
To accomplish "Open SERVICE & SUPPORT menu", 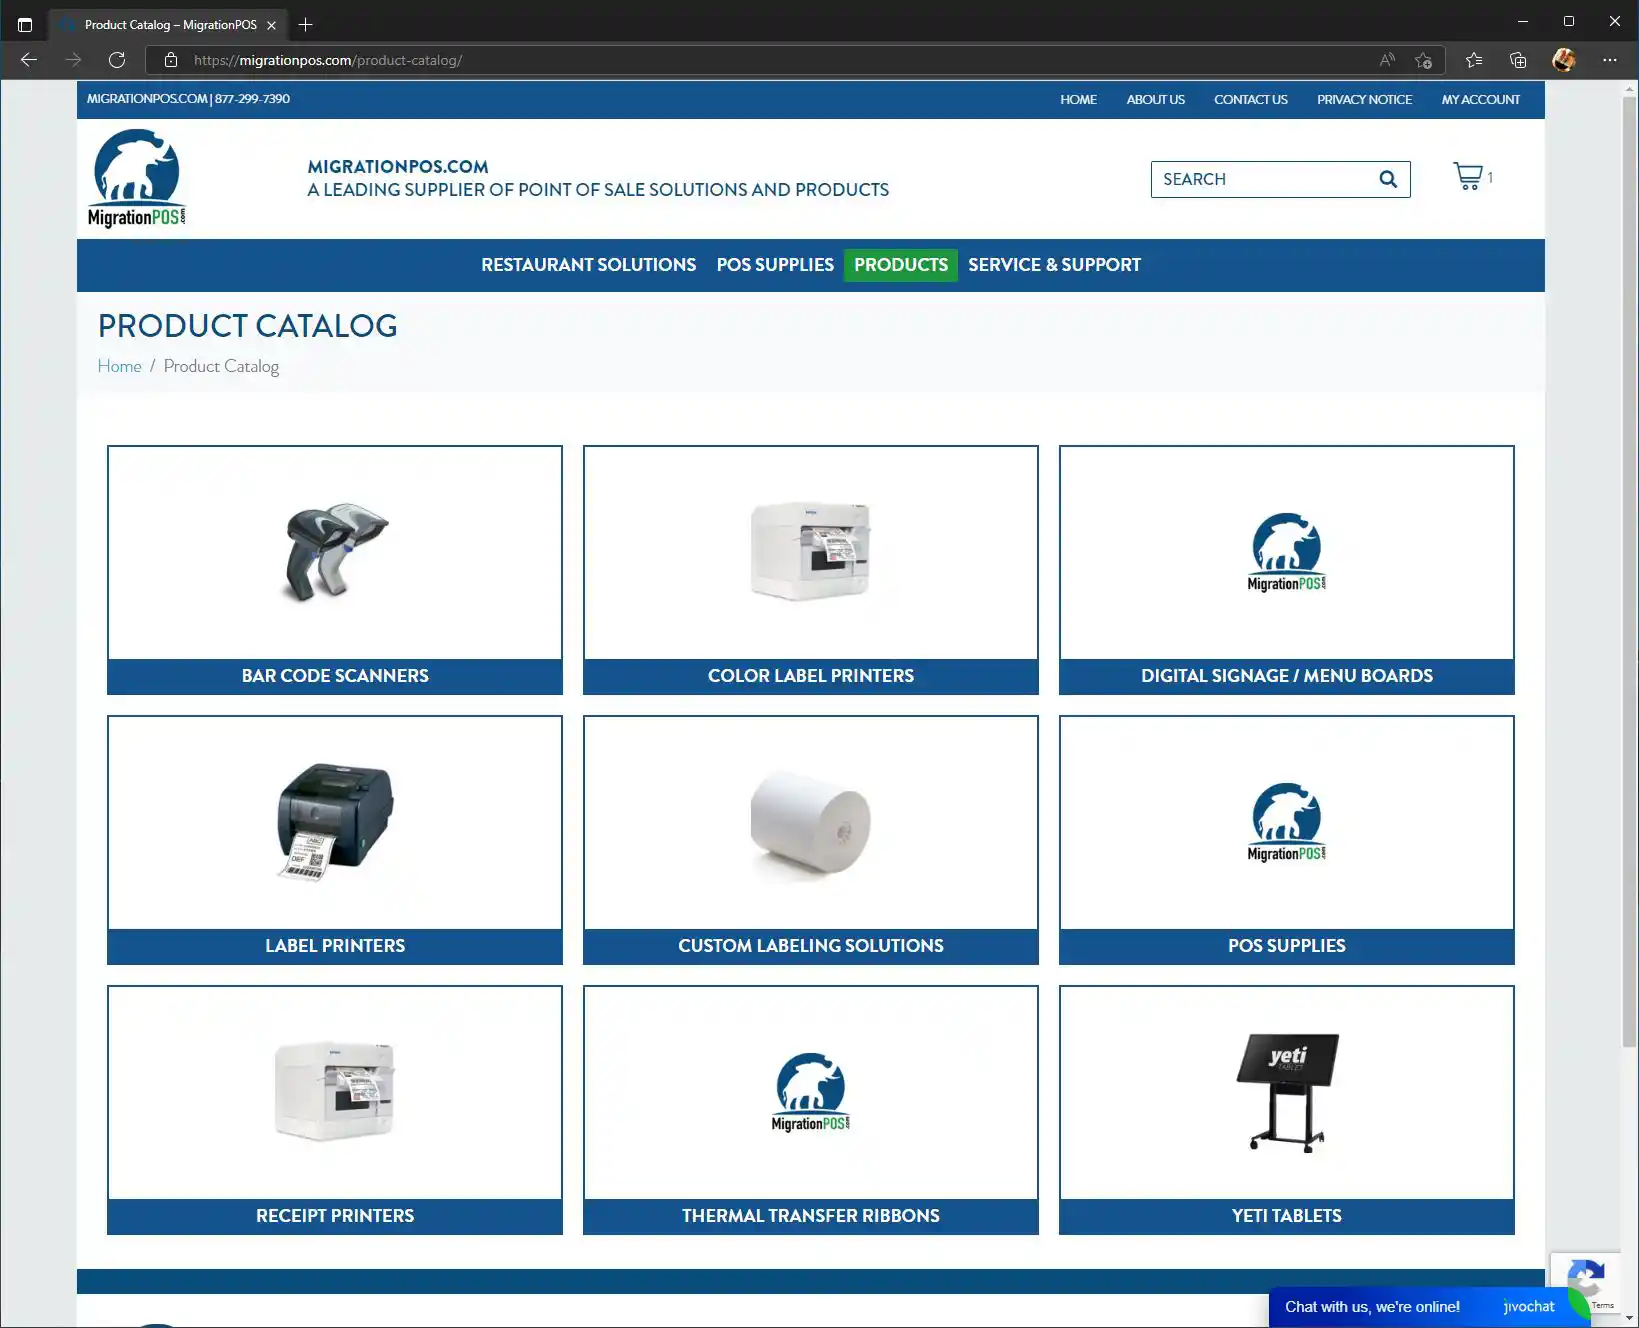I will tap(1054, 265).
